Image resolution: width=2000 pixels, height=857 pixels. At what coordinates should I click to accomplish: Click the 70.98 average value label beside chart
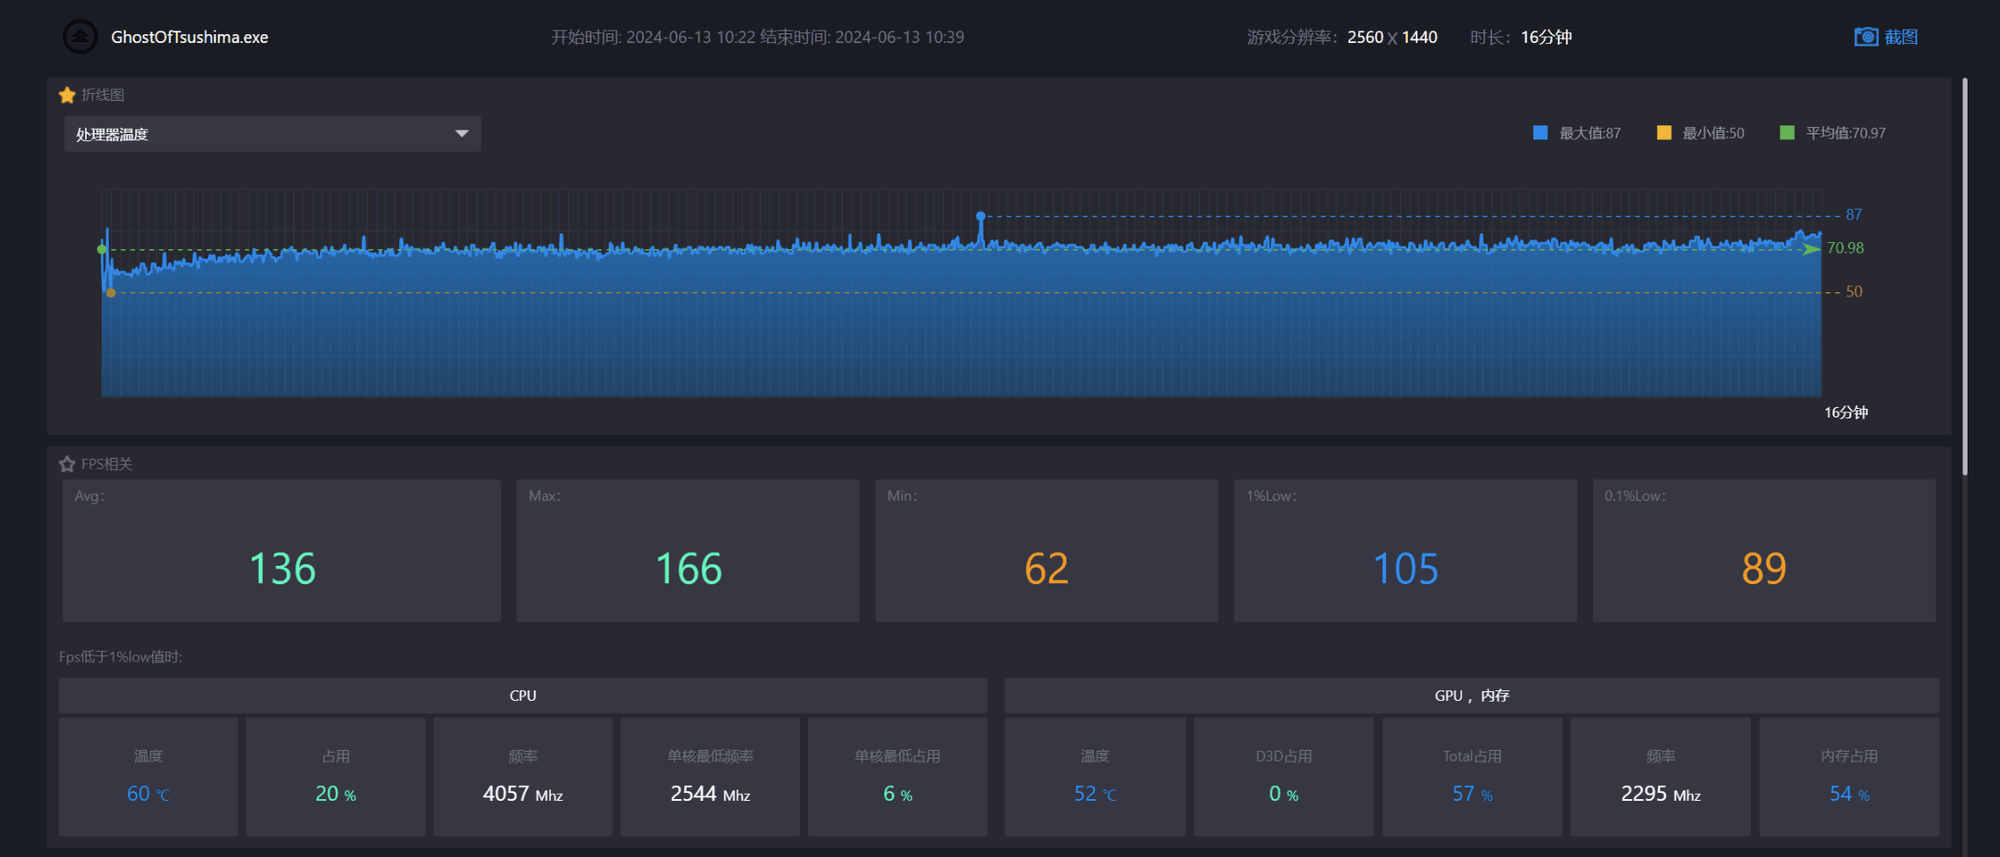pyautogui.click(x=1845, y=248)
